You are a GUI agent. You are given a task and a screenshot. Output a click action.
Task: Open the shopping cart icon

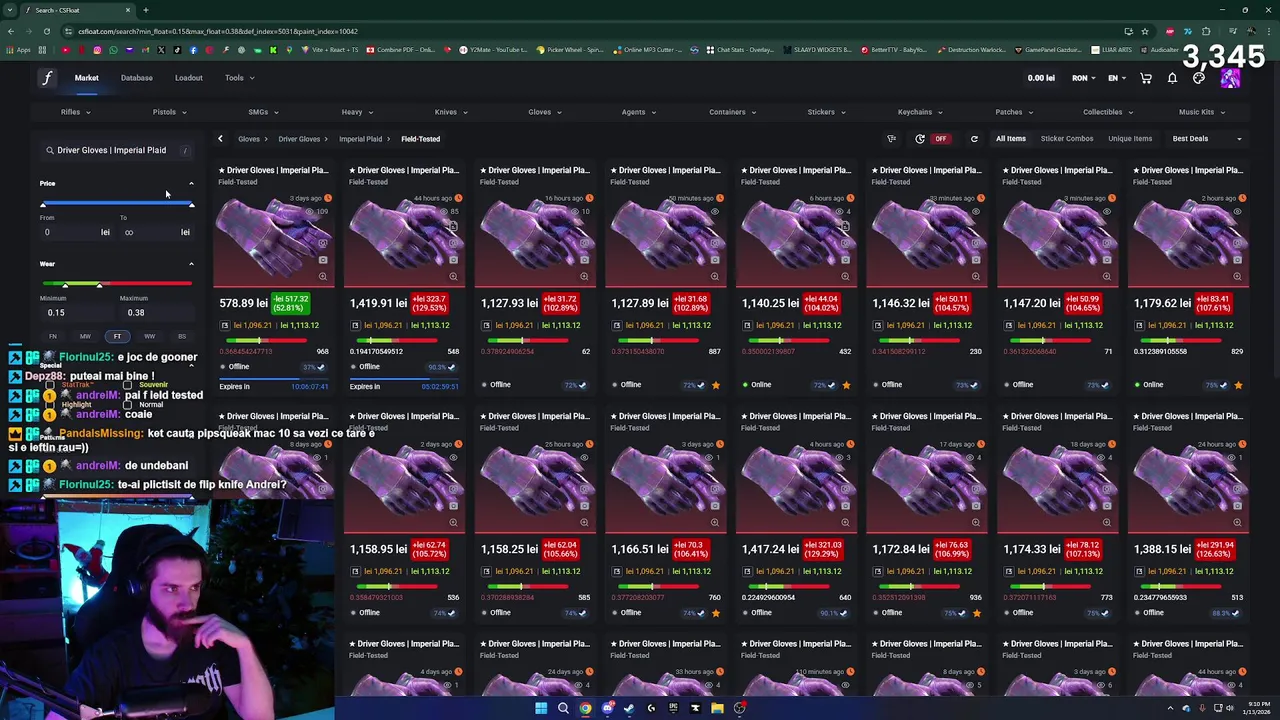coord(1146,78)
